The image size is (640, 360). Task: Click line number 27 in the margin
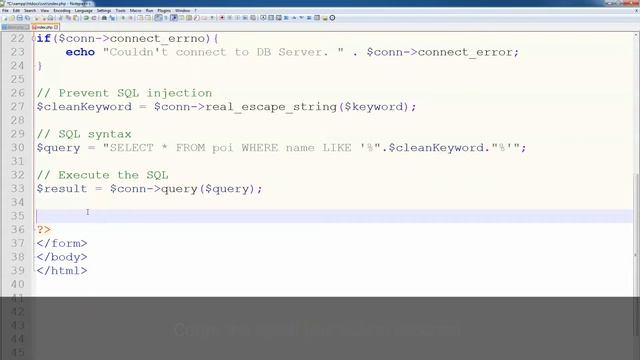coord(18,107)
